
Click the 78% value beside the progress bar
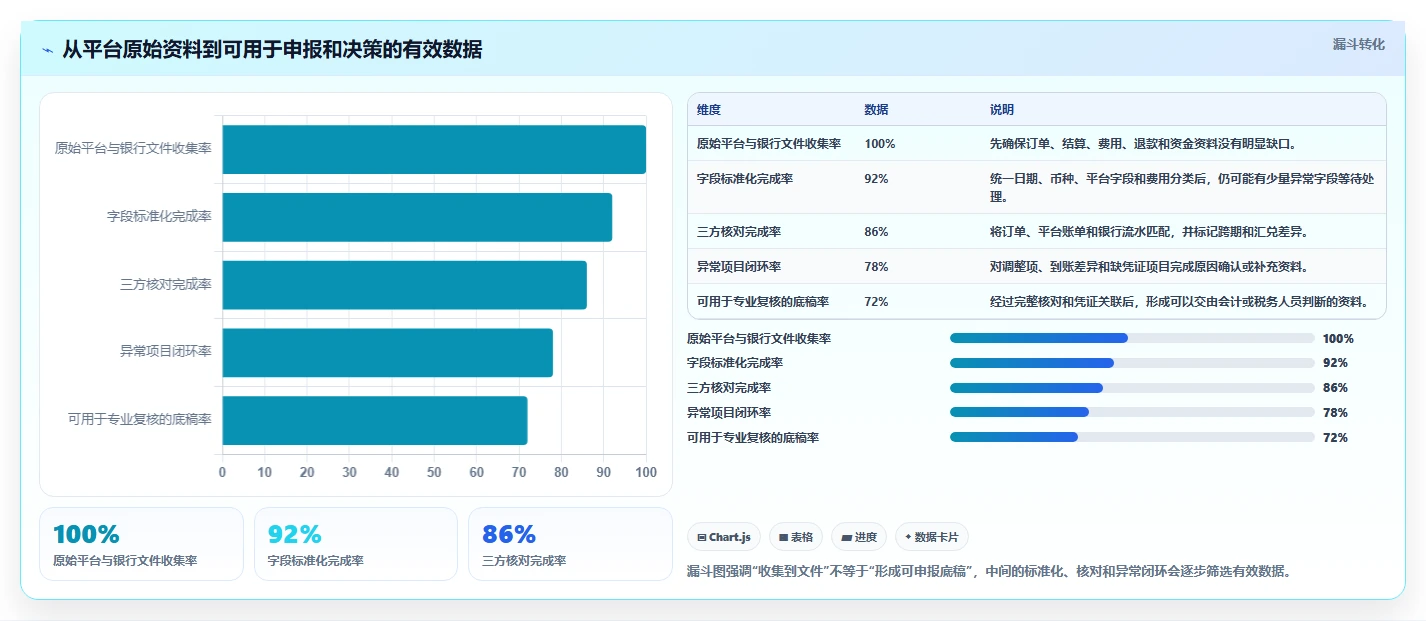point(1335,412)
